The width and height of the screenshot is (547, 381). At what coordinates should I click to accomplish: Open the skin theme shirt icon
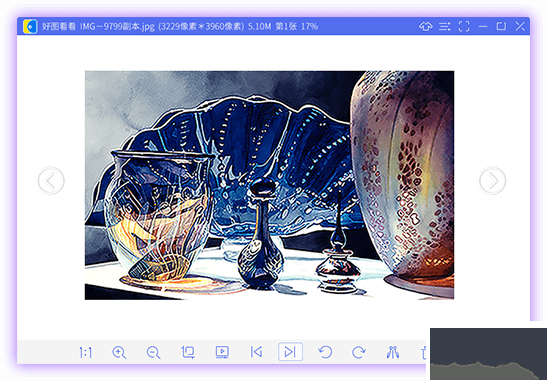pyautogui.click(x=426, y=26)
